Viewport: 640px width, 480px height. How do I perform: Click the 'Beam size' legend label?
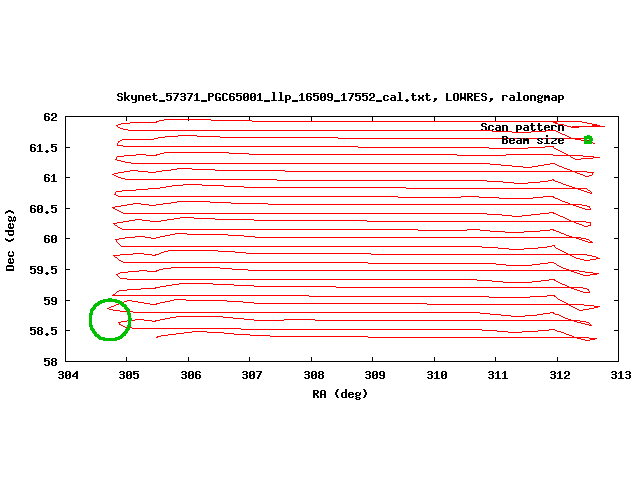(x=533, y=140)
